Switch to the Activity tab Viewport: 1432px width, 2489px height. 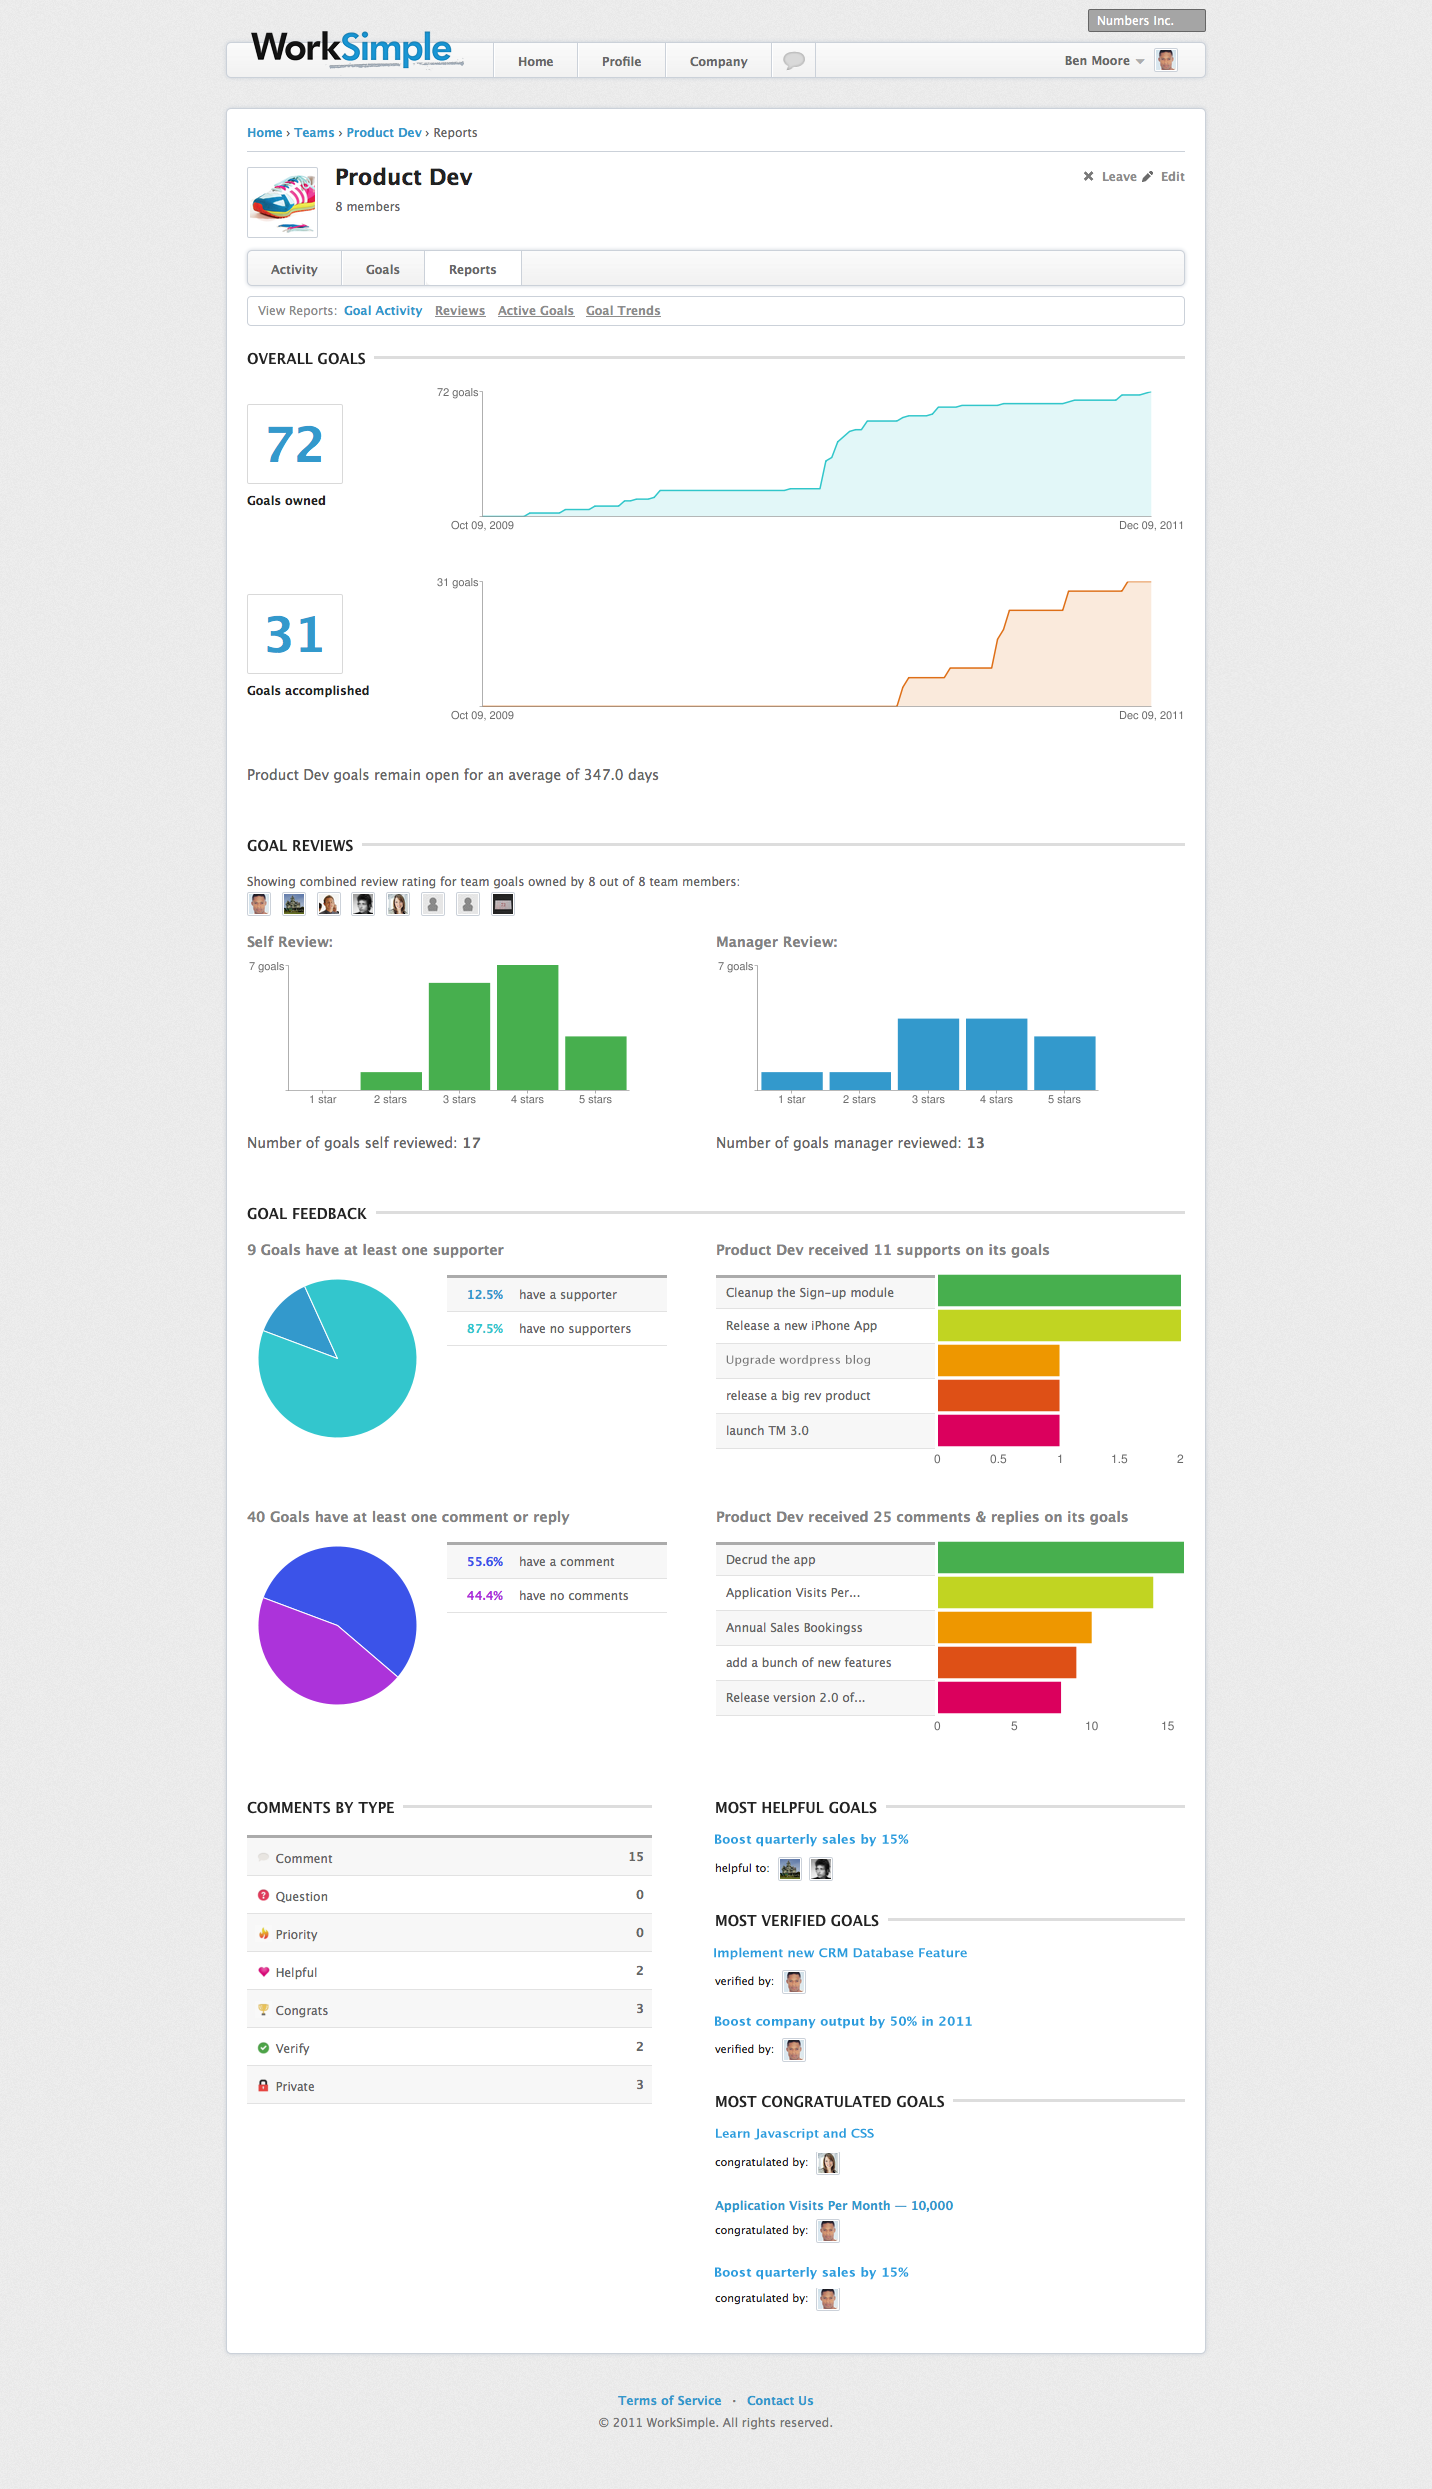pyautogui.click(x=294, y=269)
